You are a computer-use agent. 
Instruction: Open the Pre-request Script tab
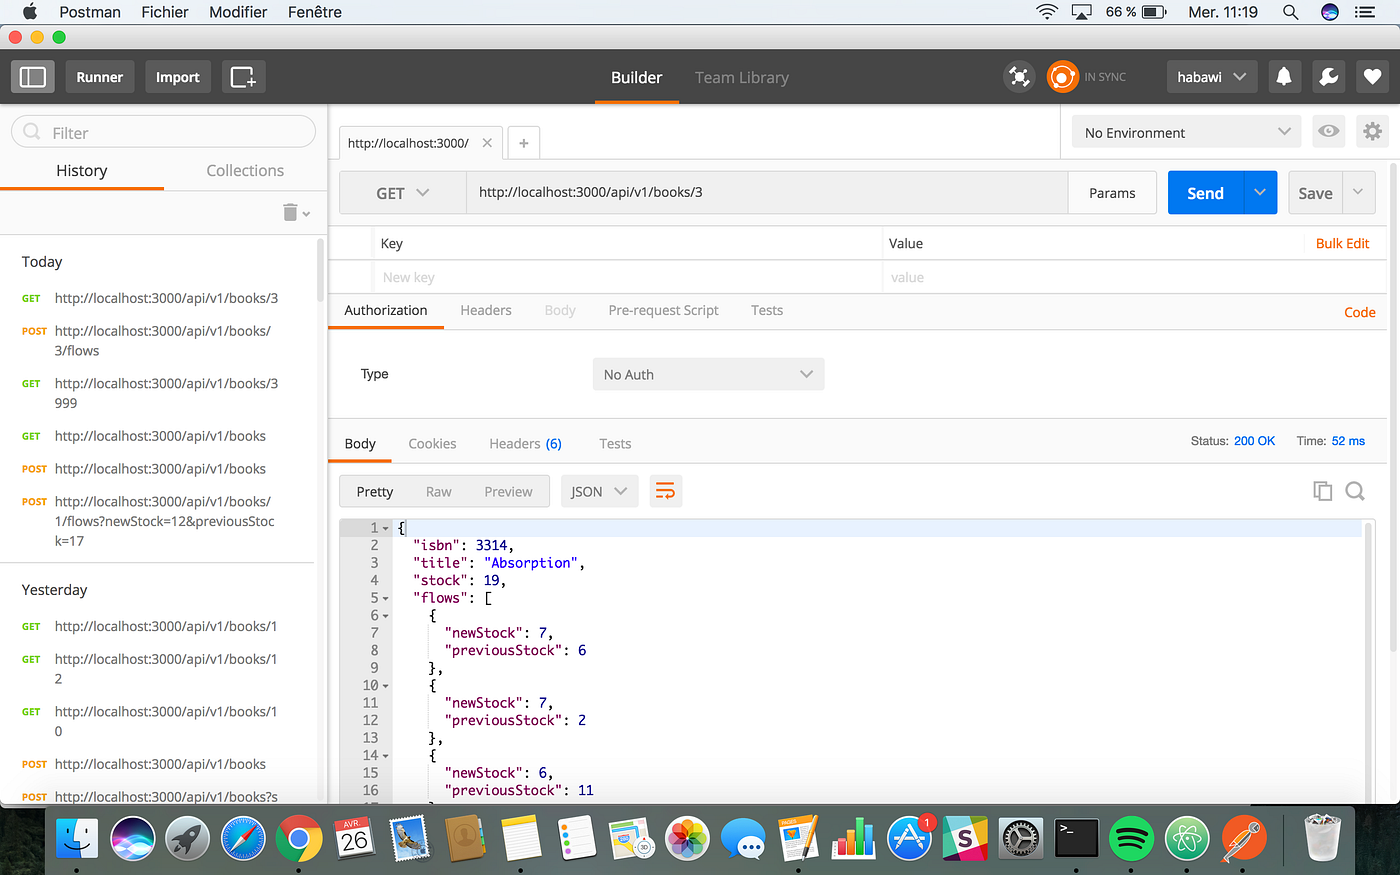click(x=663, y=310)
